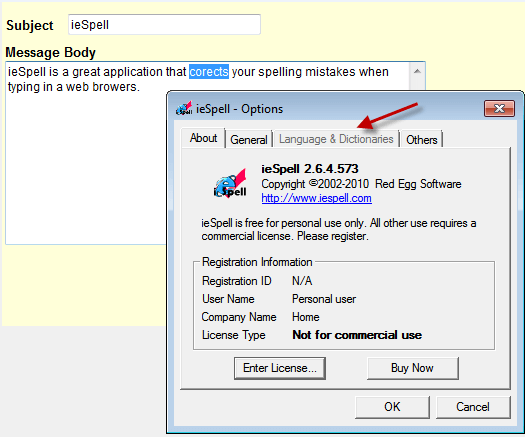Click the message body scrollbar up arrow
This screenshot has width=525, height=437.
coord(417,71)
